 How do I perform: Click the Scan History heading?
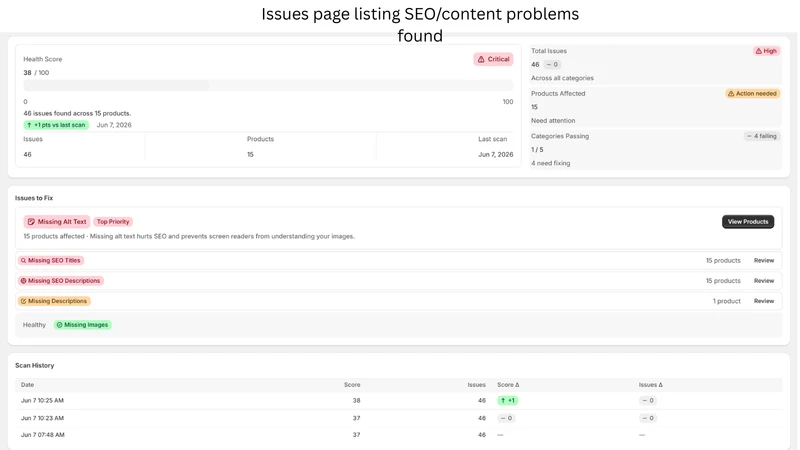click(34, 365)
